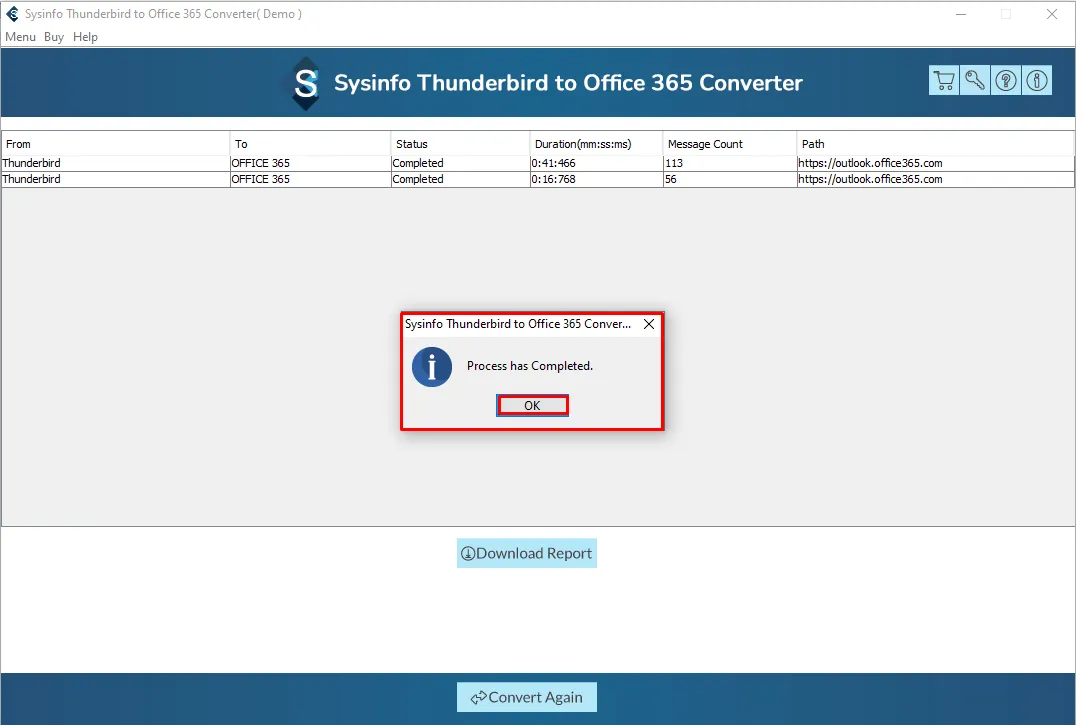Click the Message Count column header
Image resolution: width=1076 pixels, height=725 pixels.
730,144
